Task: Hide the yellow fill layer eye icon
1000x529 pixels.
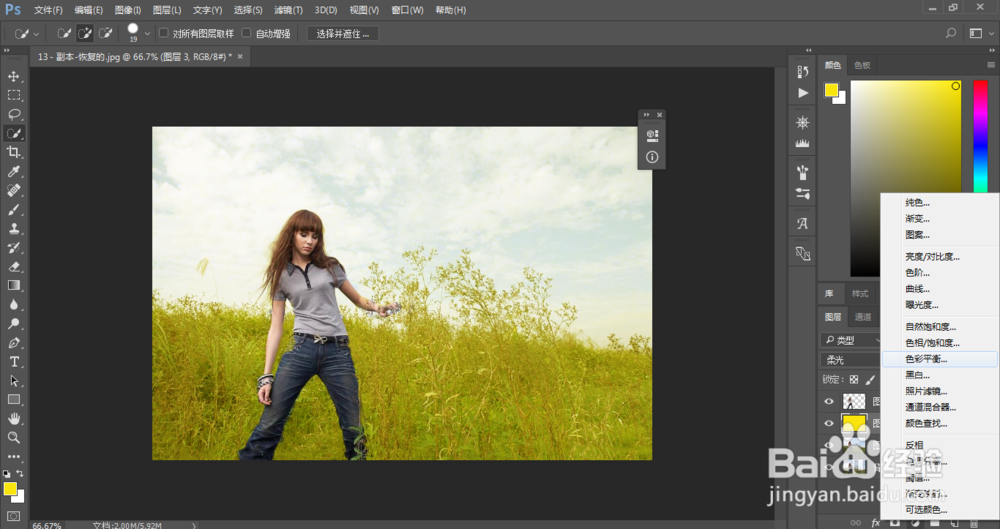Action: click(x=829, y=423)
